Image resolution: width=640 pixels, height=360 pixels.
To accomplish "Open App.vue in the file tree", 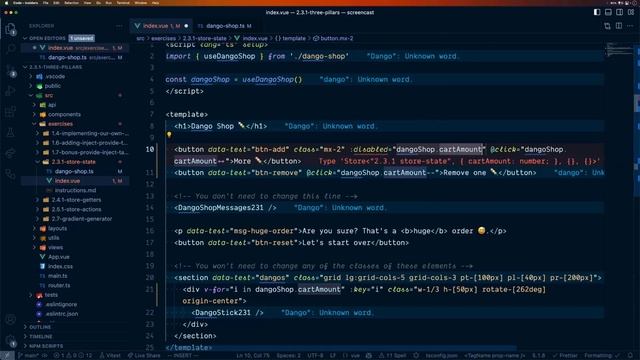I will [59, 257].
